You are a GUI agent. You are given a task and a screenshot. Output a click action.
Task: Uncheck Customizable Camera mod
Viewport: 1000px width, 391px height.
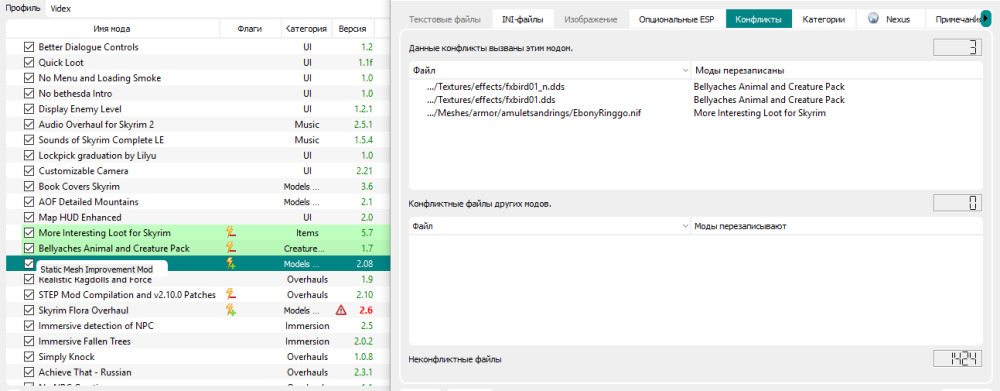(28, 171)
